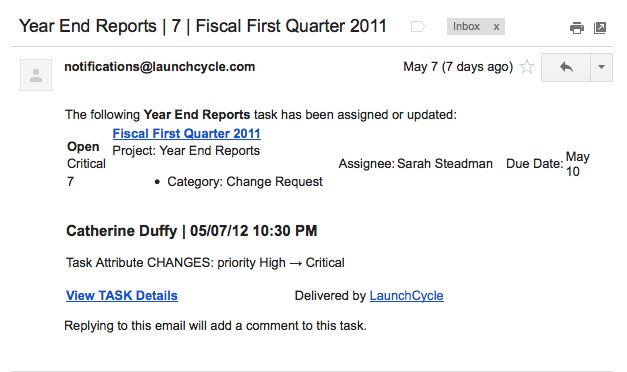Expand the more reply options dropdown
Image resolution: width=627 pixels, height=372 pixels.
[x=601, y=67]
